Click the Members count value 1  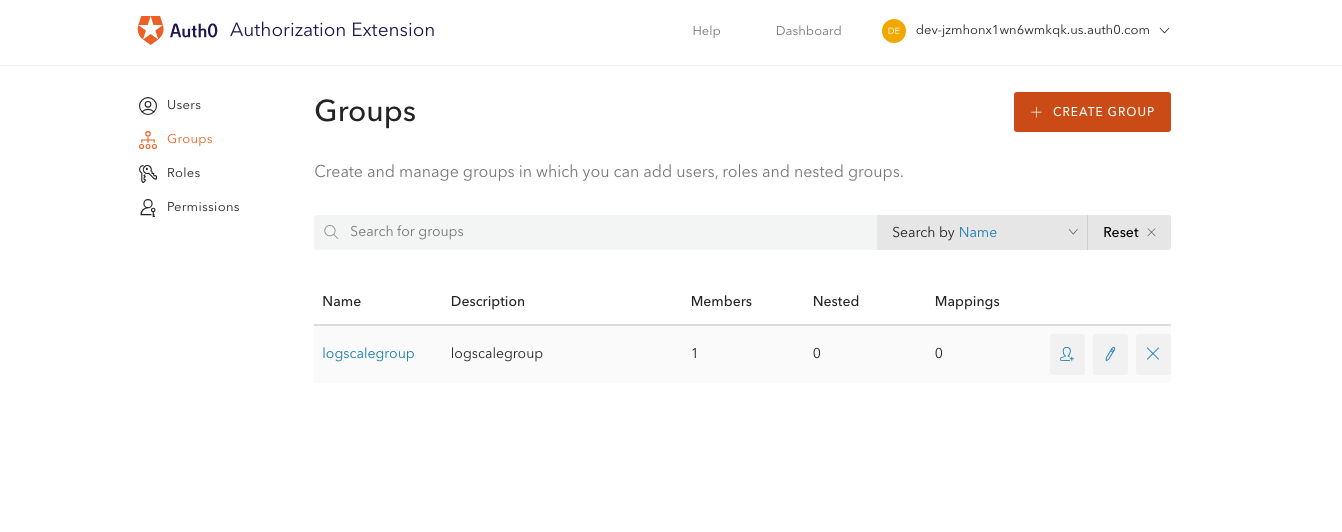(695, 353)
